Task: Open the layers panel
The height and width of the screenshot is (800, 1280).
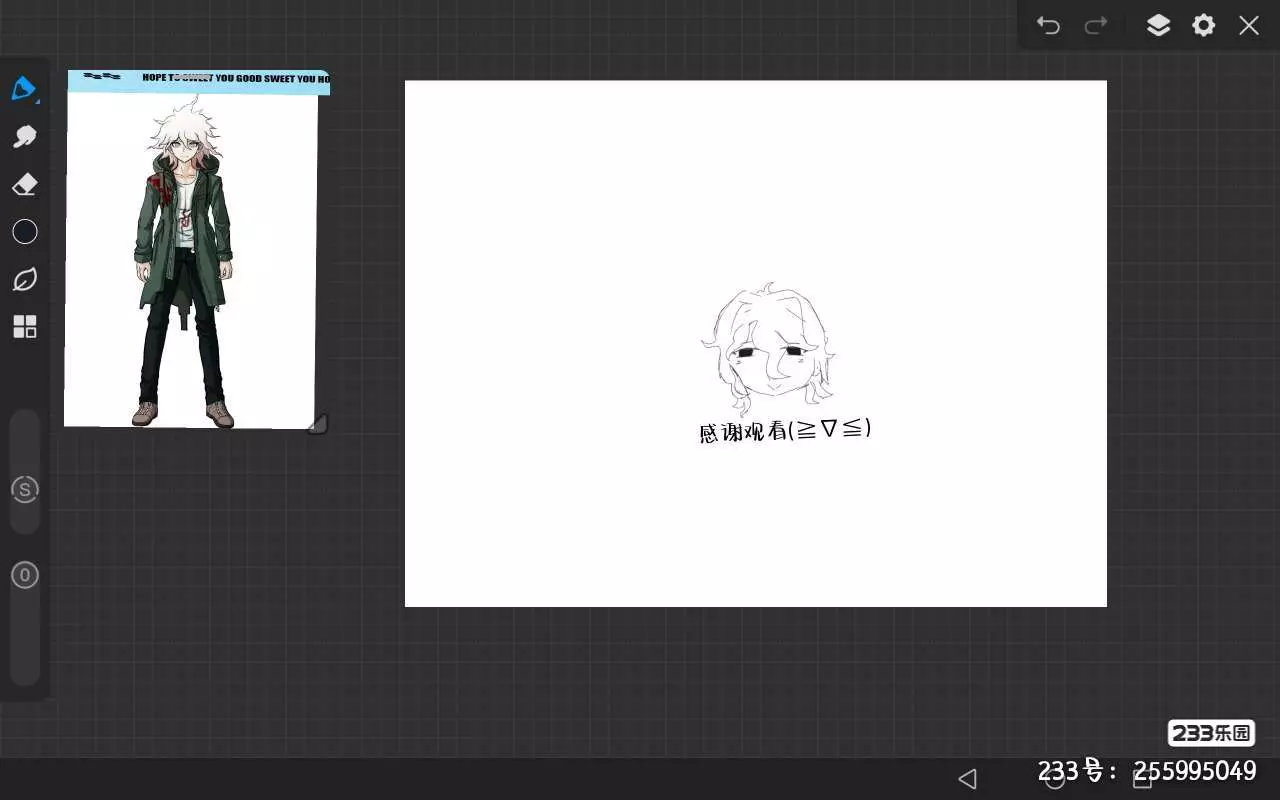Action: tap(1158, 25)
